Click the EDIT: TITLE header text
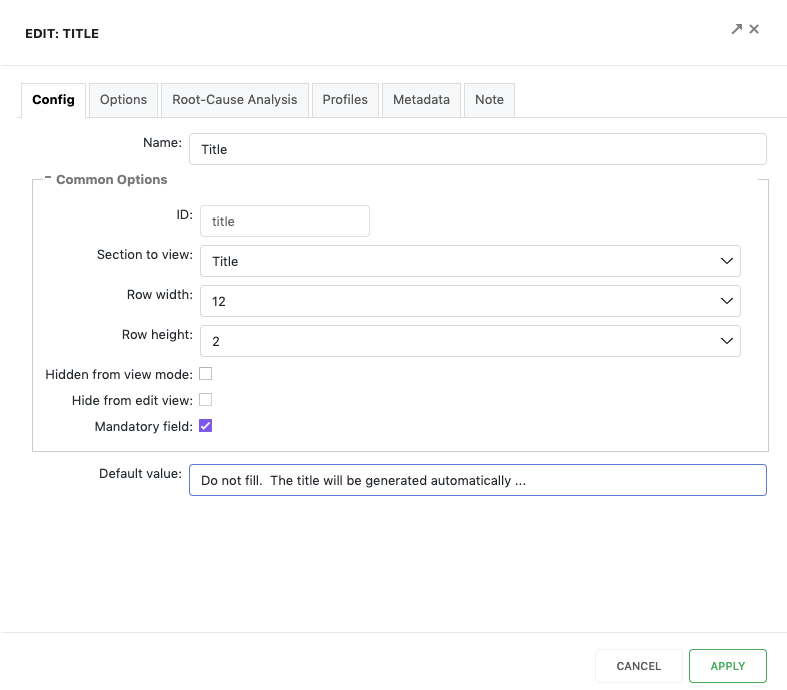This screenshot has width=787, height=690. 62,34
